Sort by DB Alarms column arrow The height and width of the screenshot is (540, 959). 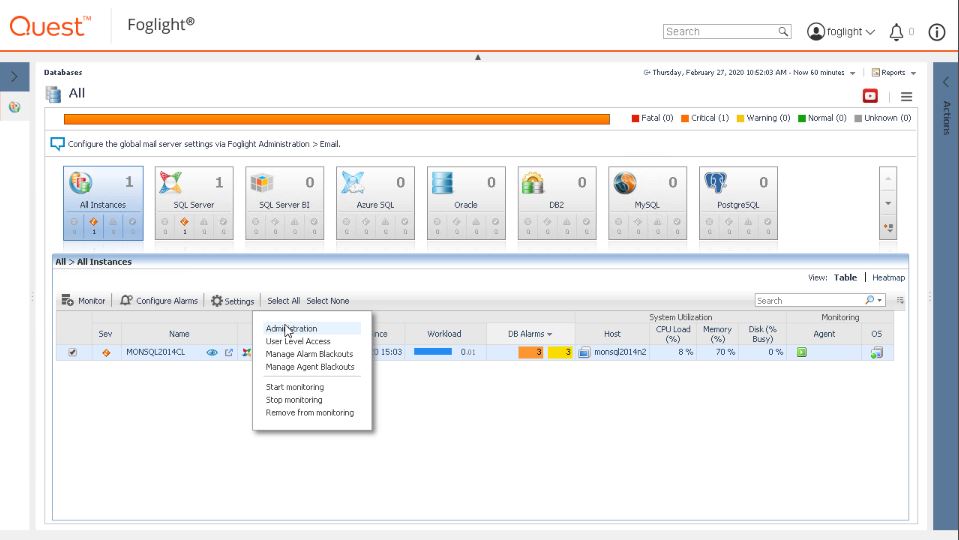pyautogui.click(x=549, y=335)
